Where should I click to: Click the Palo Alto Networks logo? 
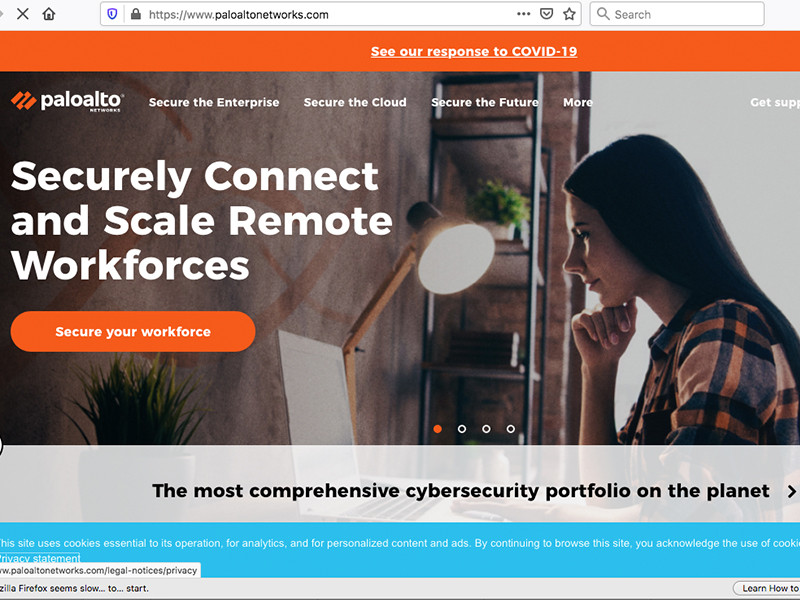point(66,101)
